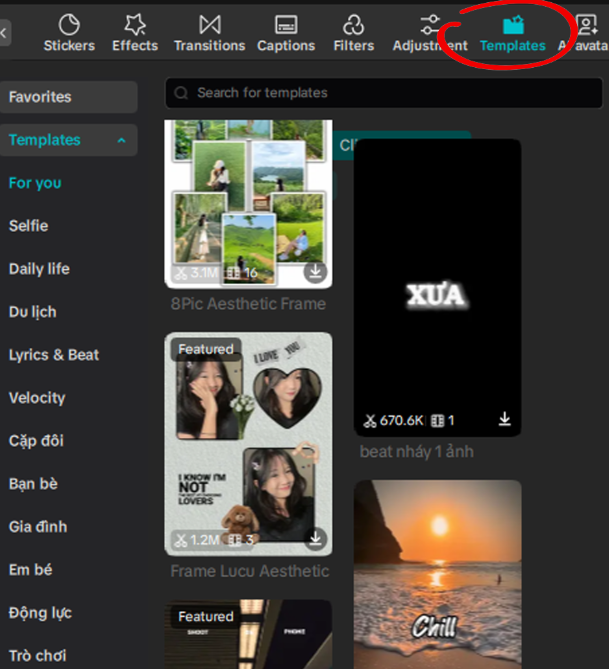
Task: Select the For you category
Action: coord(35,183)
